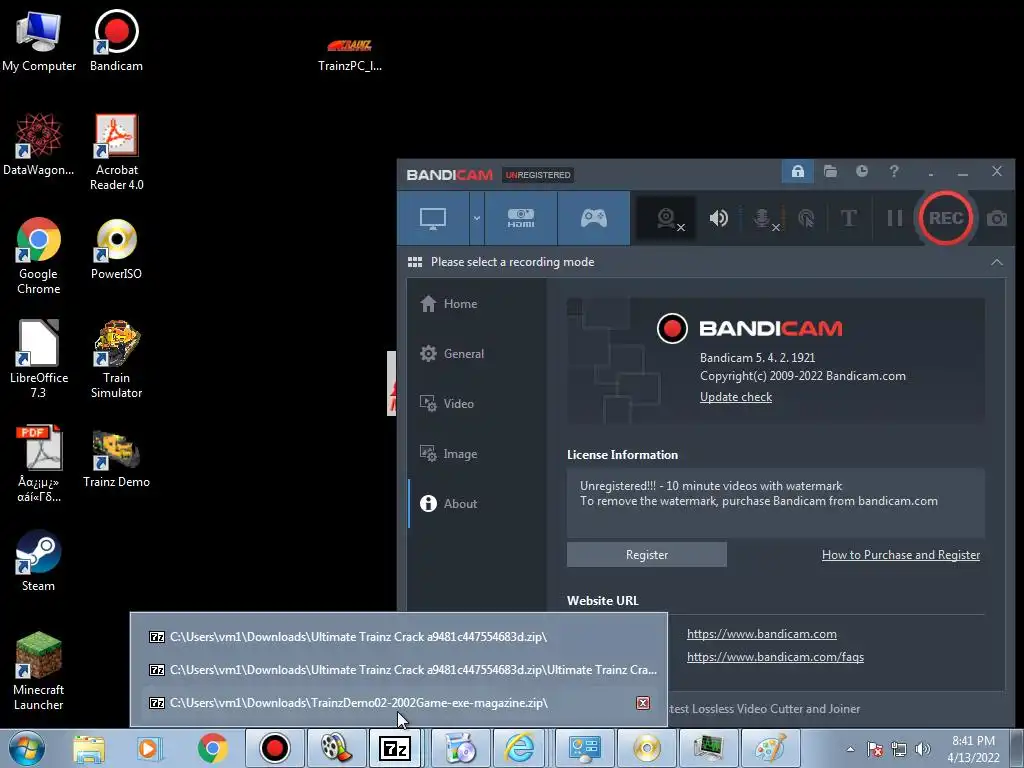Toggle speaker sound recording icon
The width and height of the screenshot is (1024, 768).
(718, 218)
